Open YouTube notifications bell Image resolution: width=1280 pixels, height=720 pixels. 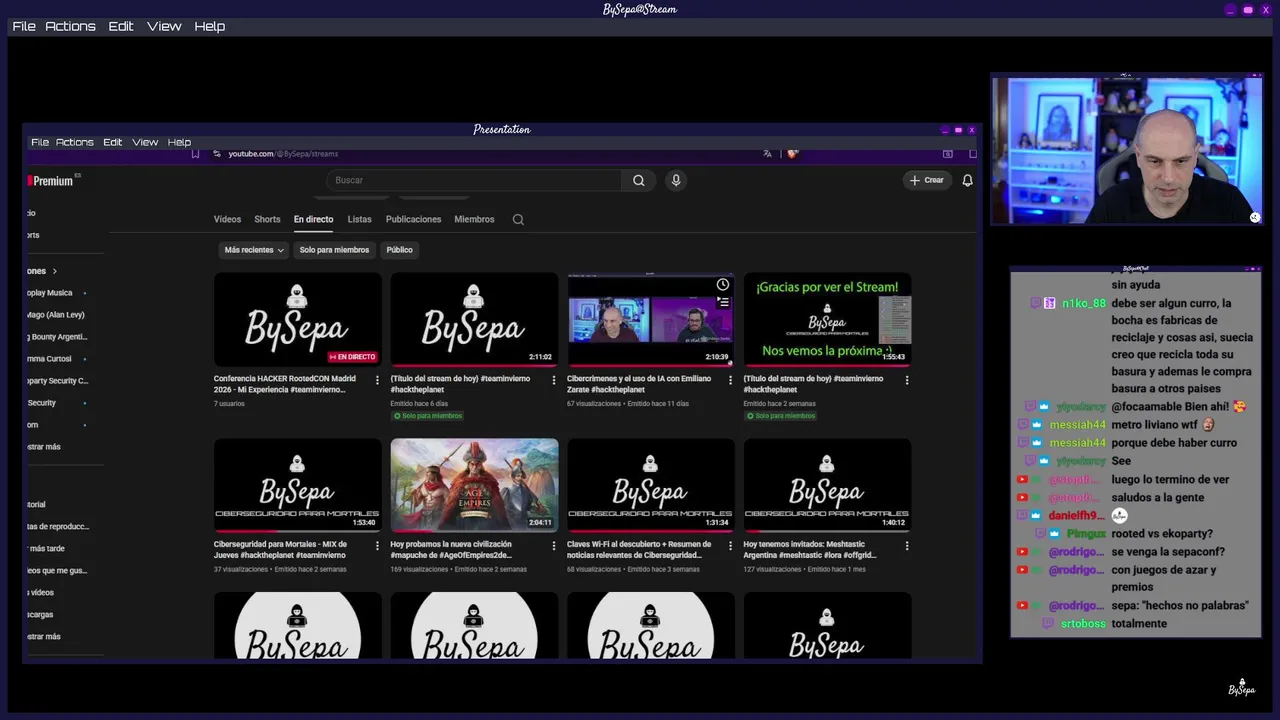967,180
